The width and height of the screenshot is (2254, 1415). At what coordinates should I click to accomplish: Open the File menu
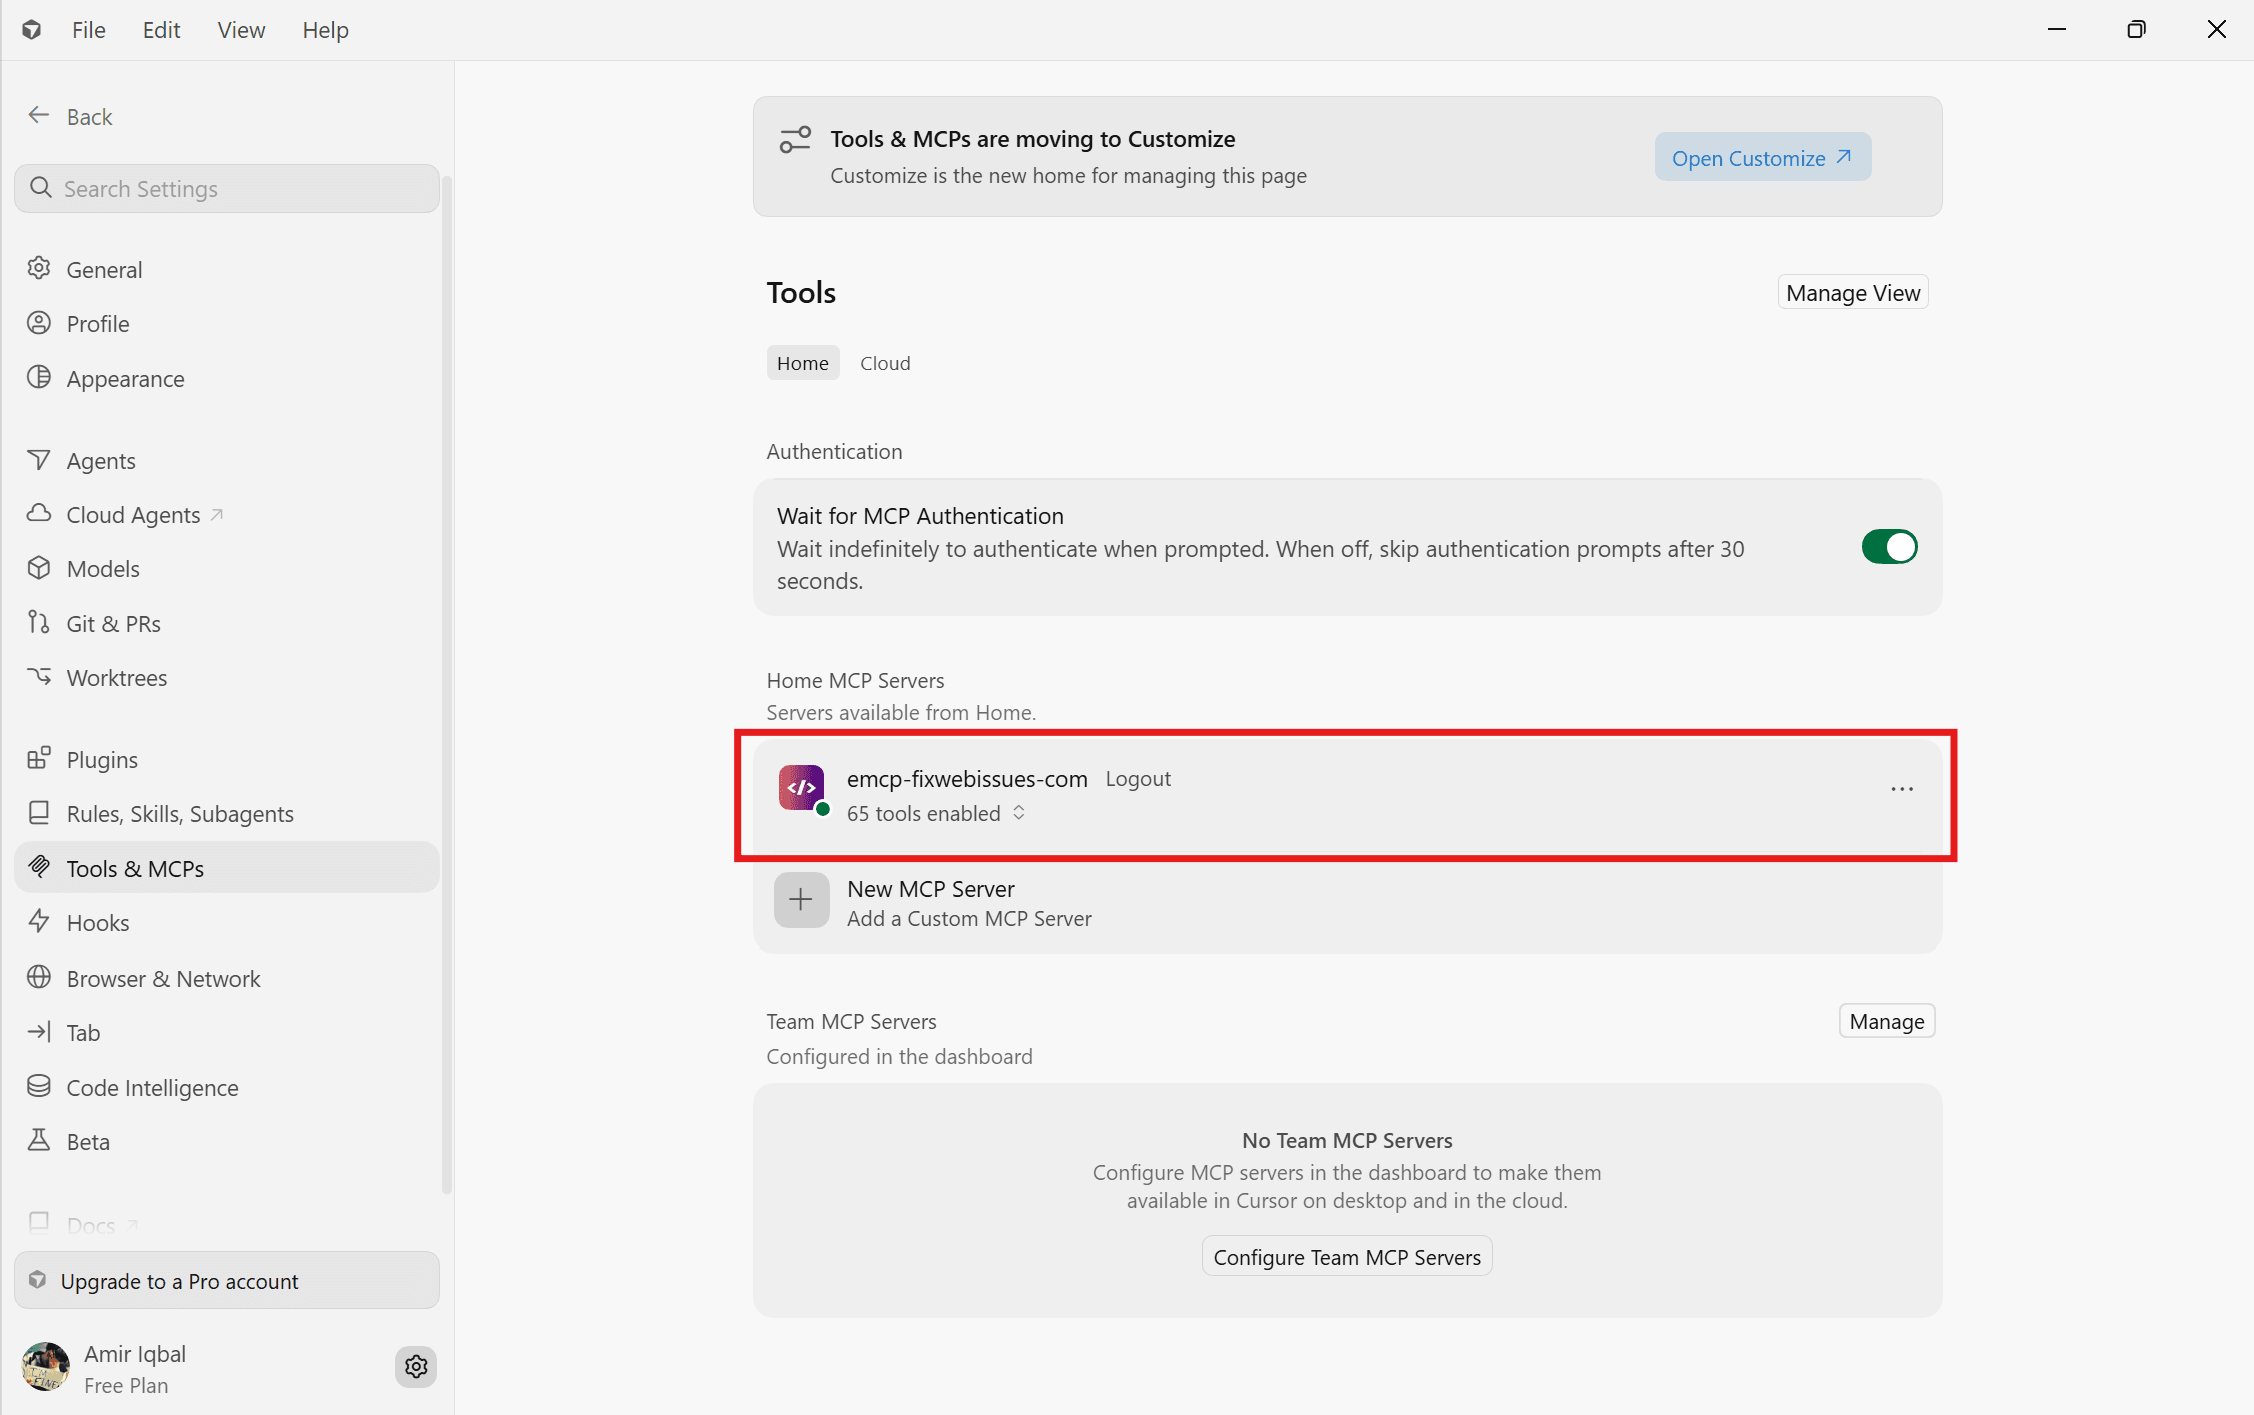89,30
